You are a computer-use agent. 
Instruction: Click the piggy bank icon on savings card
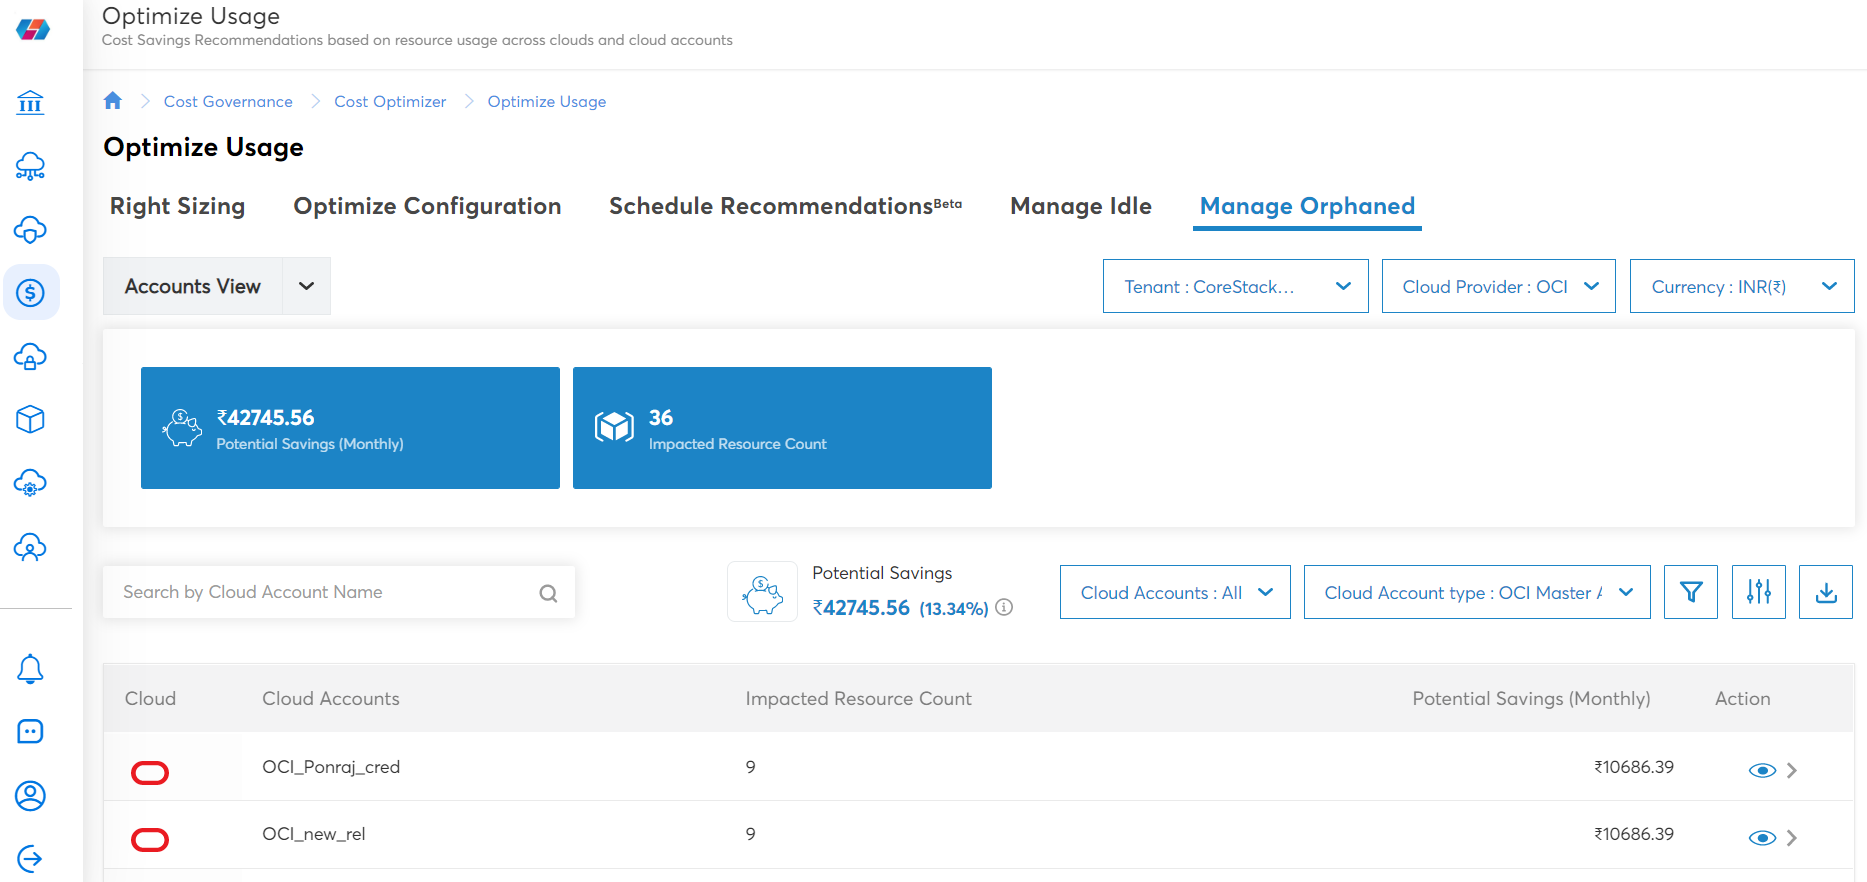click(182, 428)
